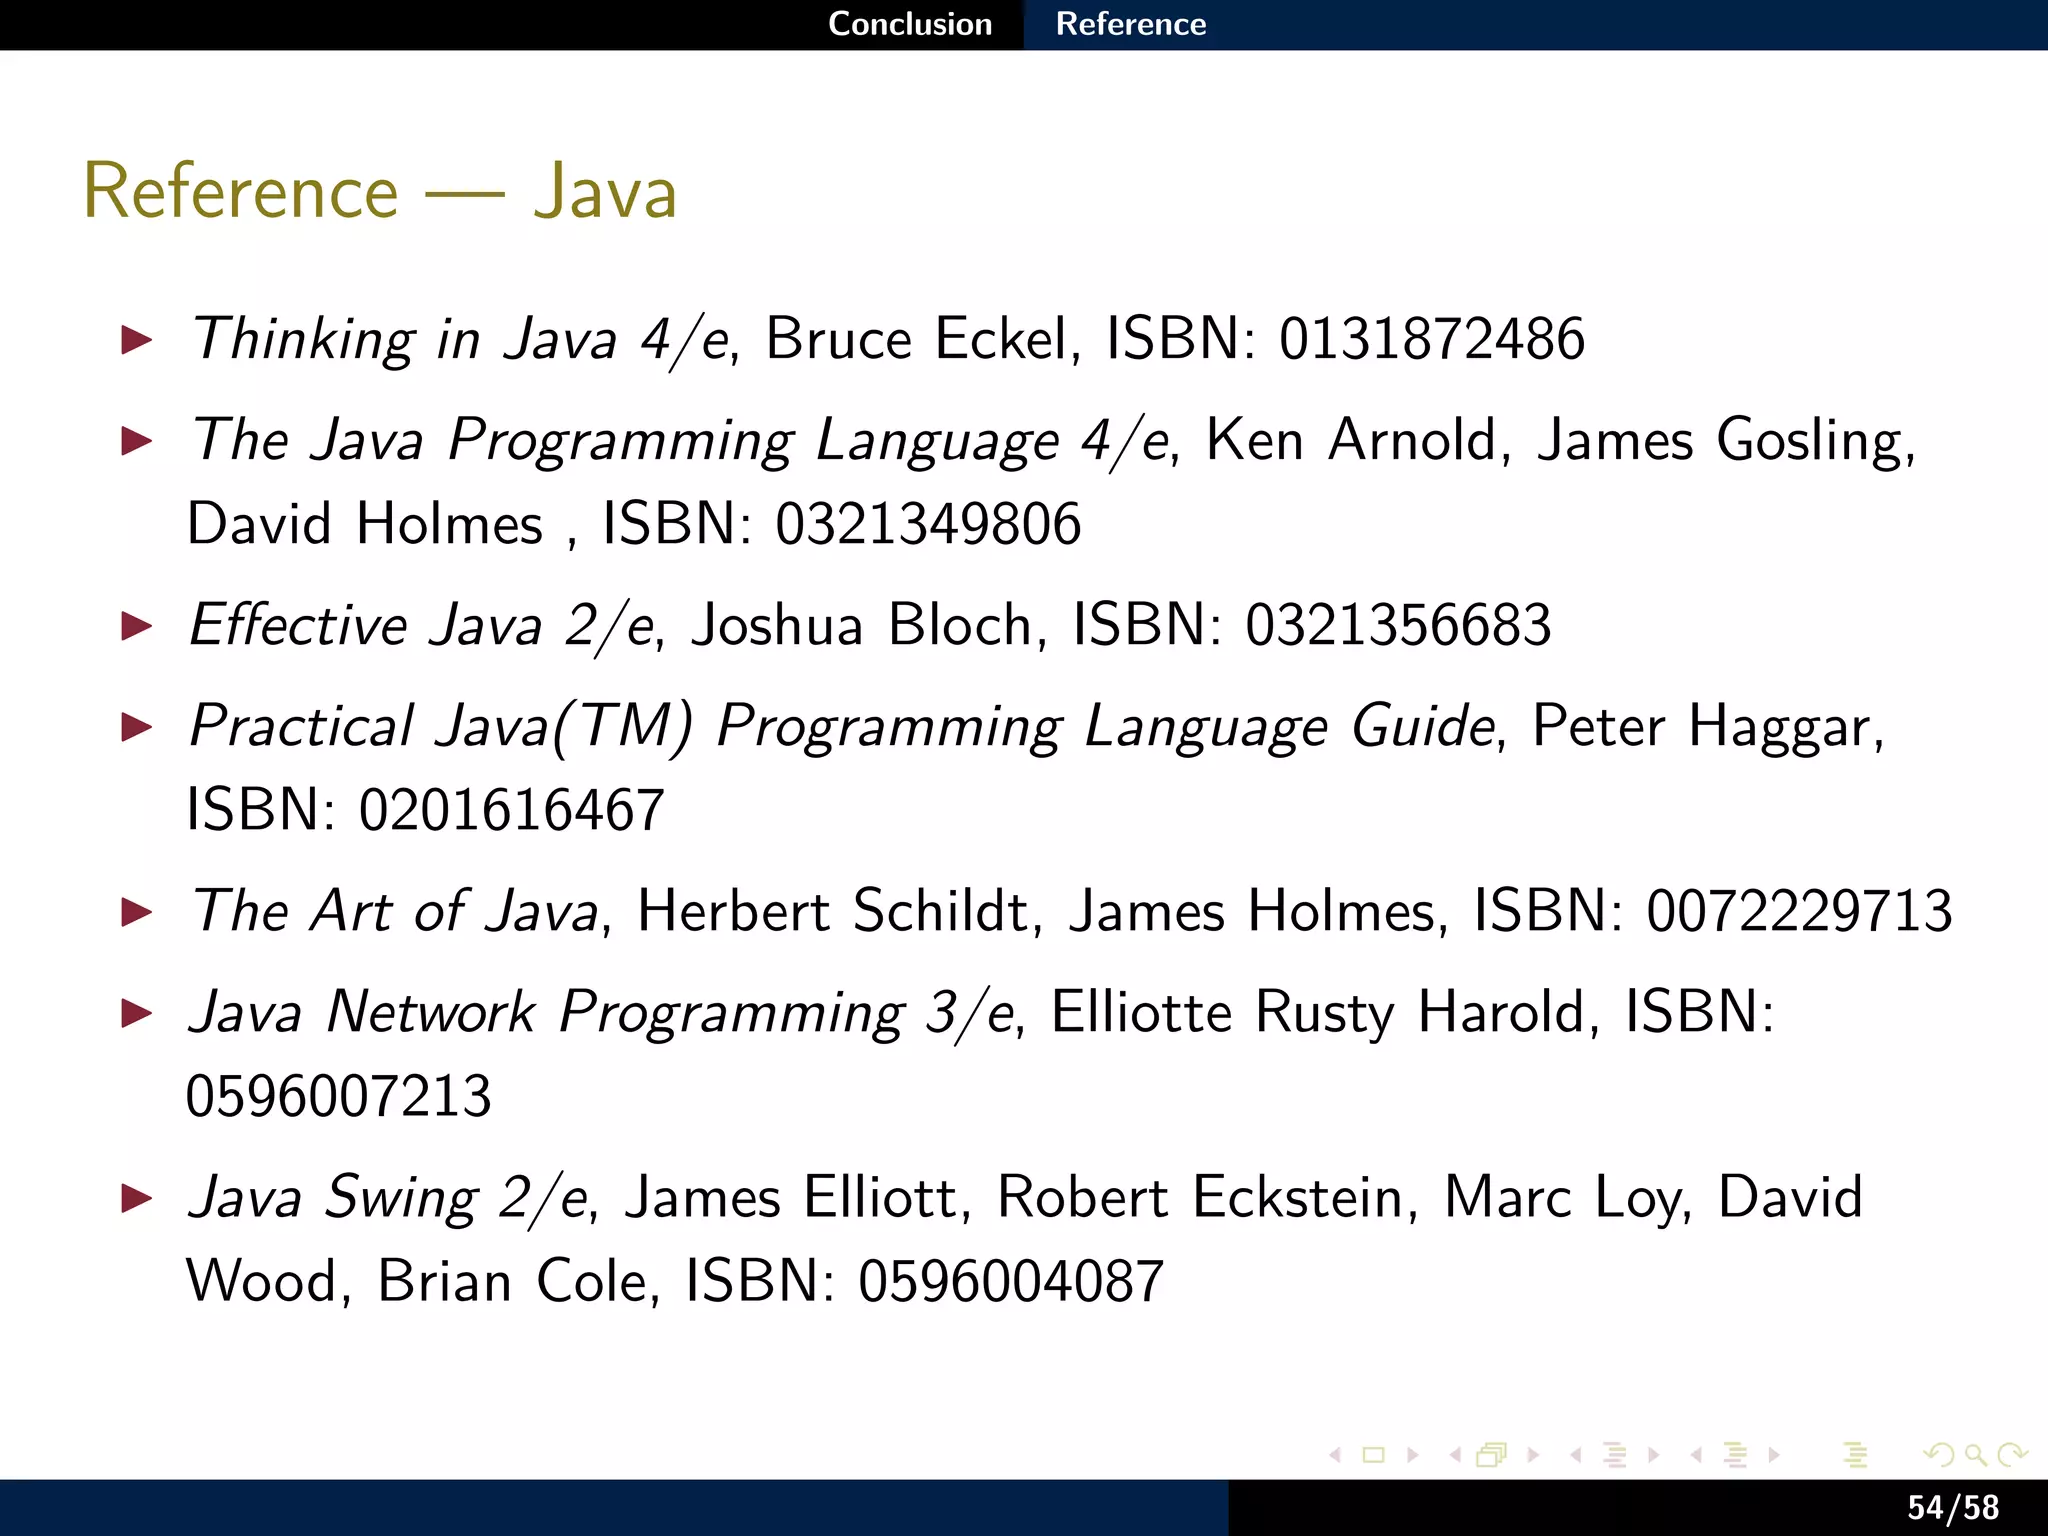This screenshot has width=2048, height=1536.
Task: Click the 54/58 page counter
Action: coord(1953,1507)
